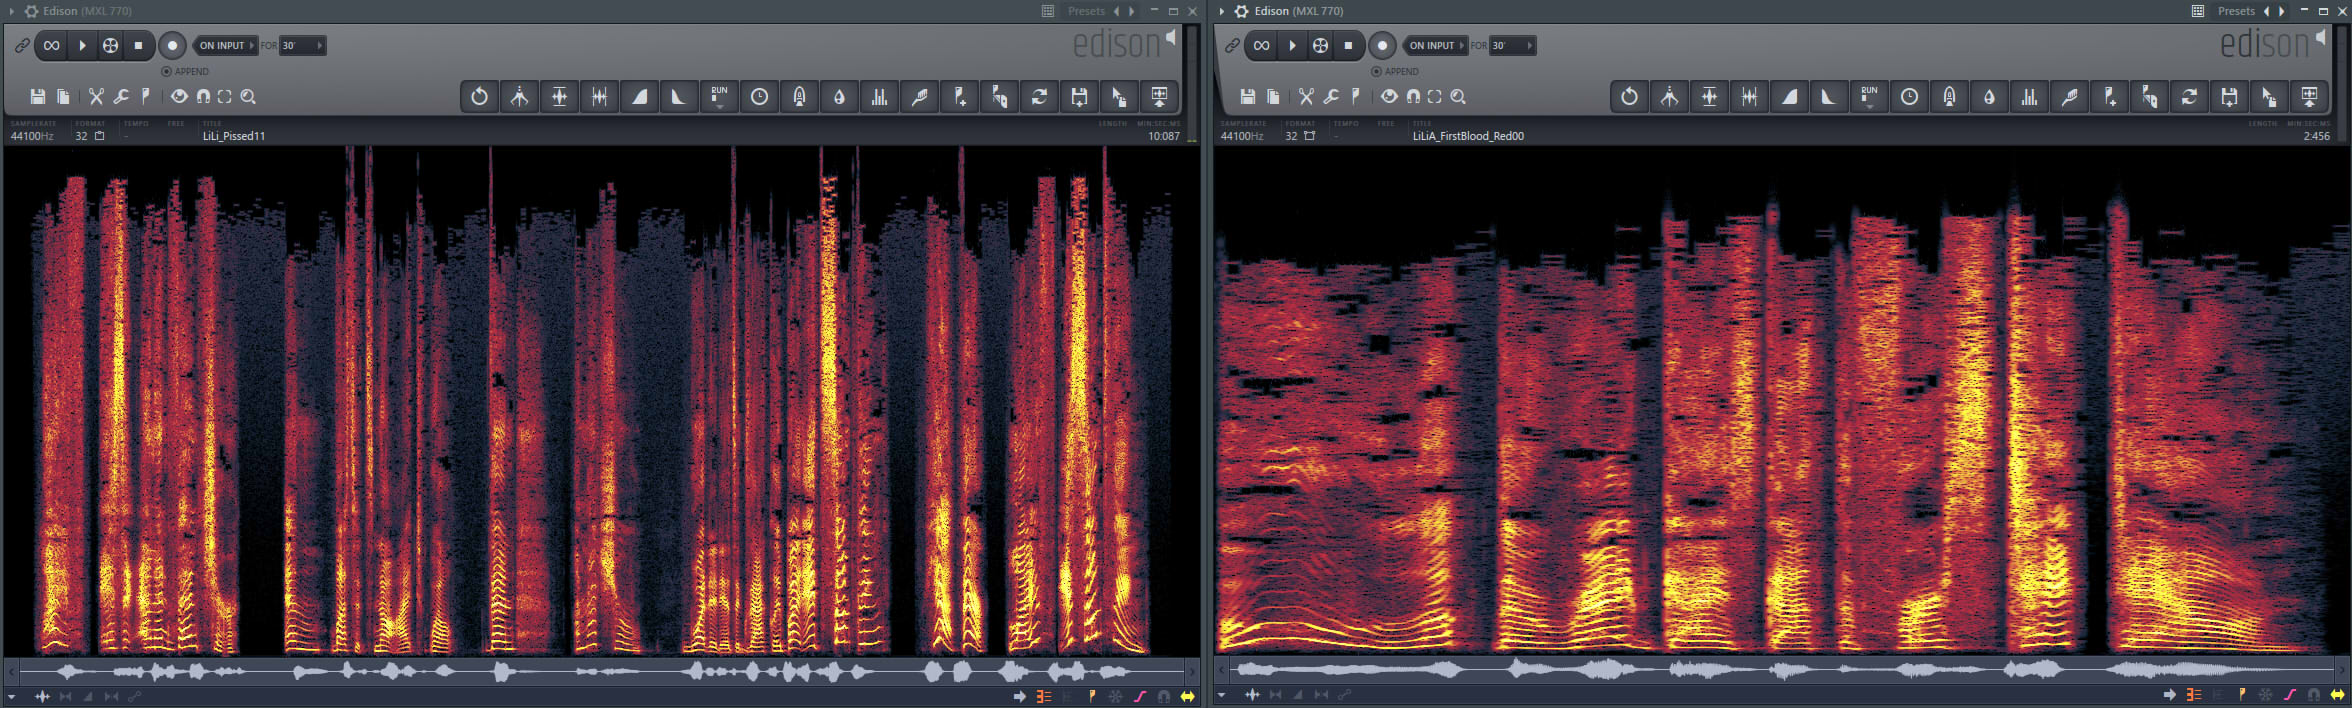Viewport: 2352px width, 708px height.
Task: Click the waveform overview scrollbar in left Edison
Action: pyautogui.click(x=600, y=671)
